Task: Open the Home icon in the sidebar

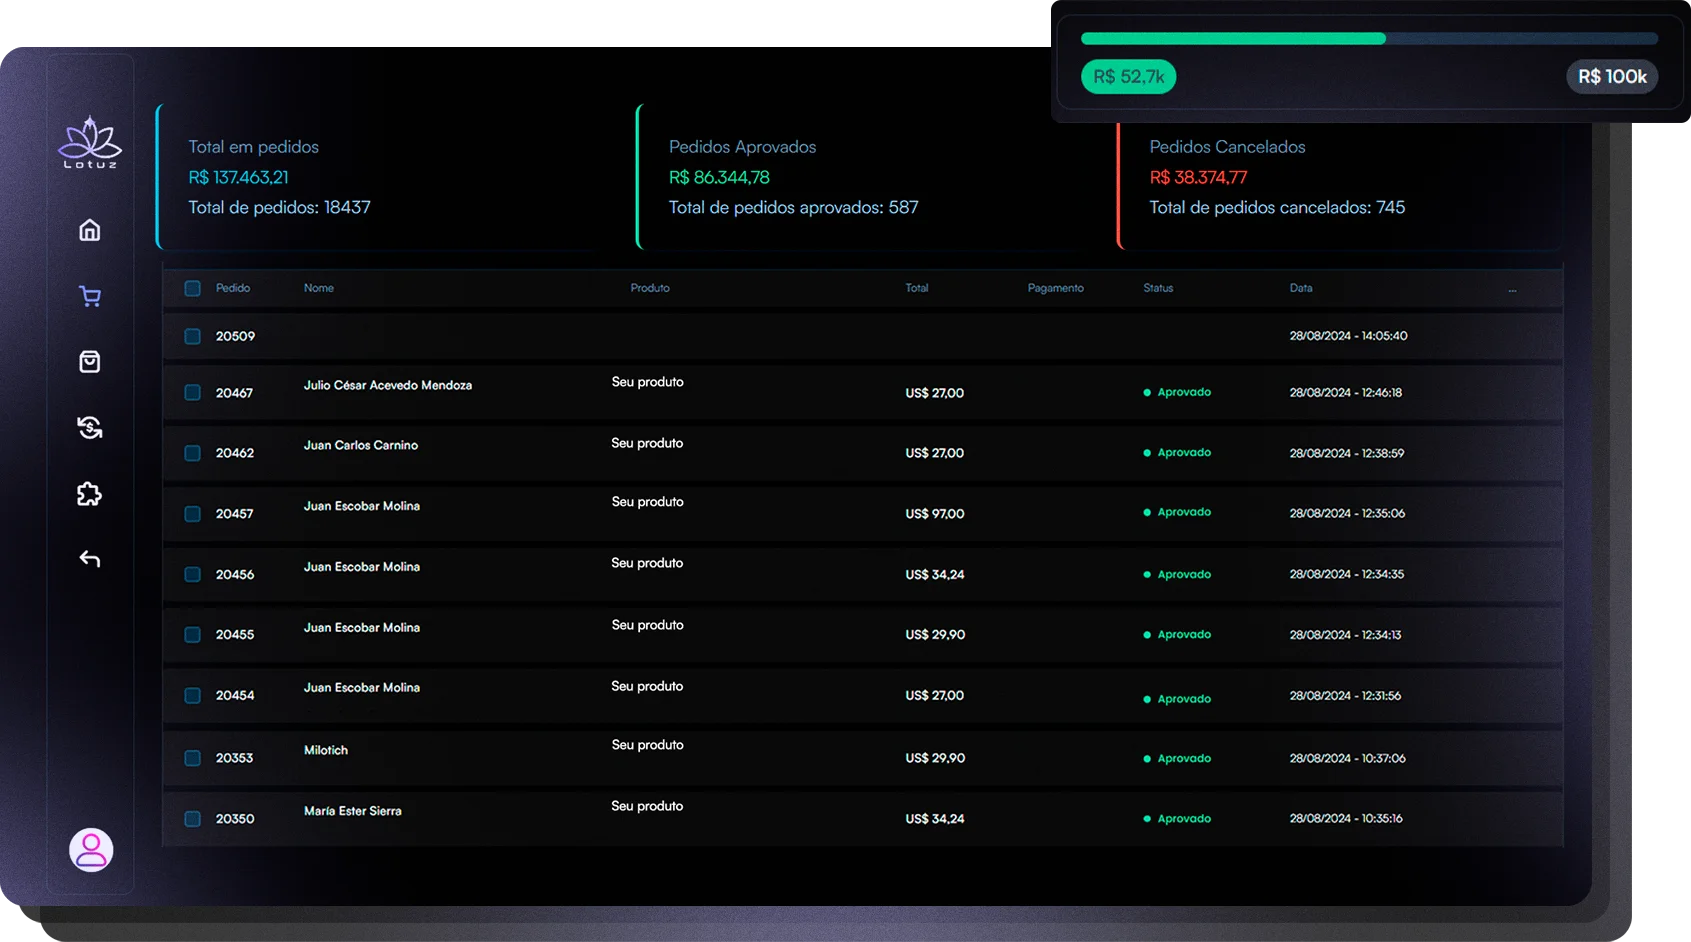Action: (90, 230)
